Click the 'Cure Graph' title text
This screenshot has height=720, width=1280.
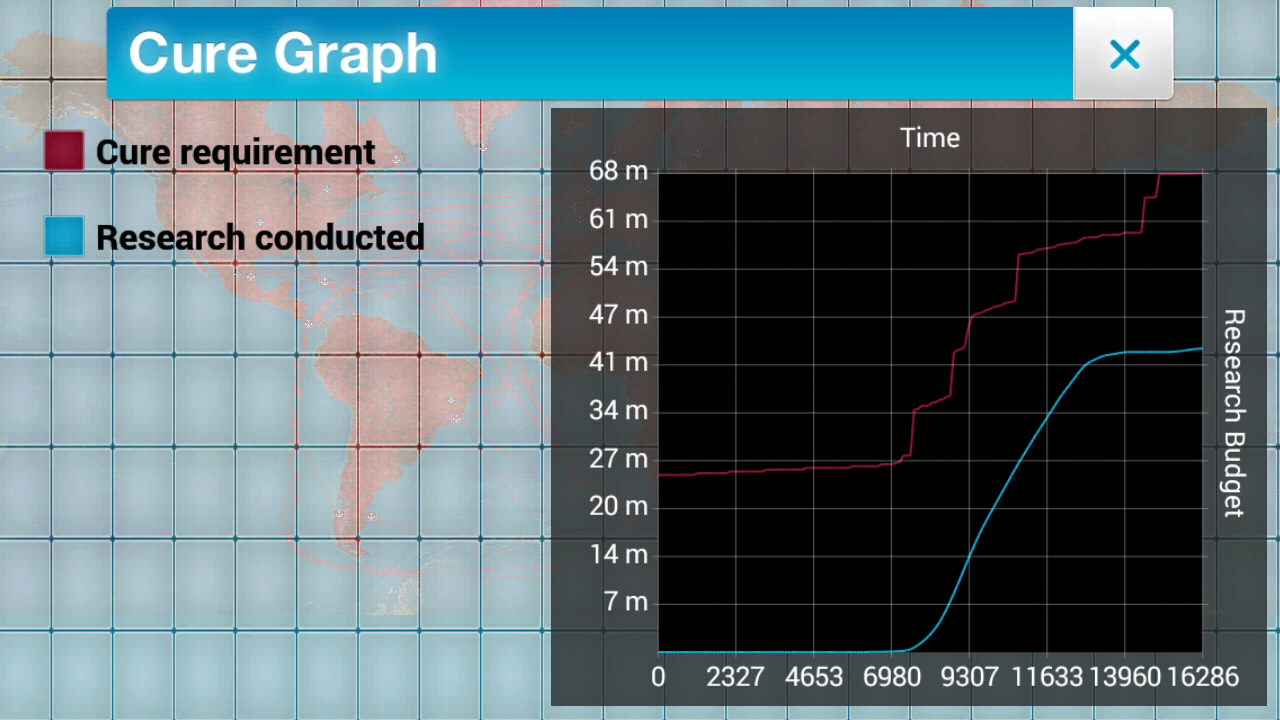283,53
